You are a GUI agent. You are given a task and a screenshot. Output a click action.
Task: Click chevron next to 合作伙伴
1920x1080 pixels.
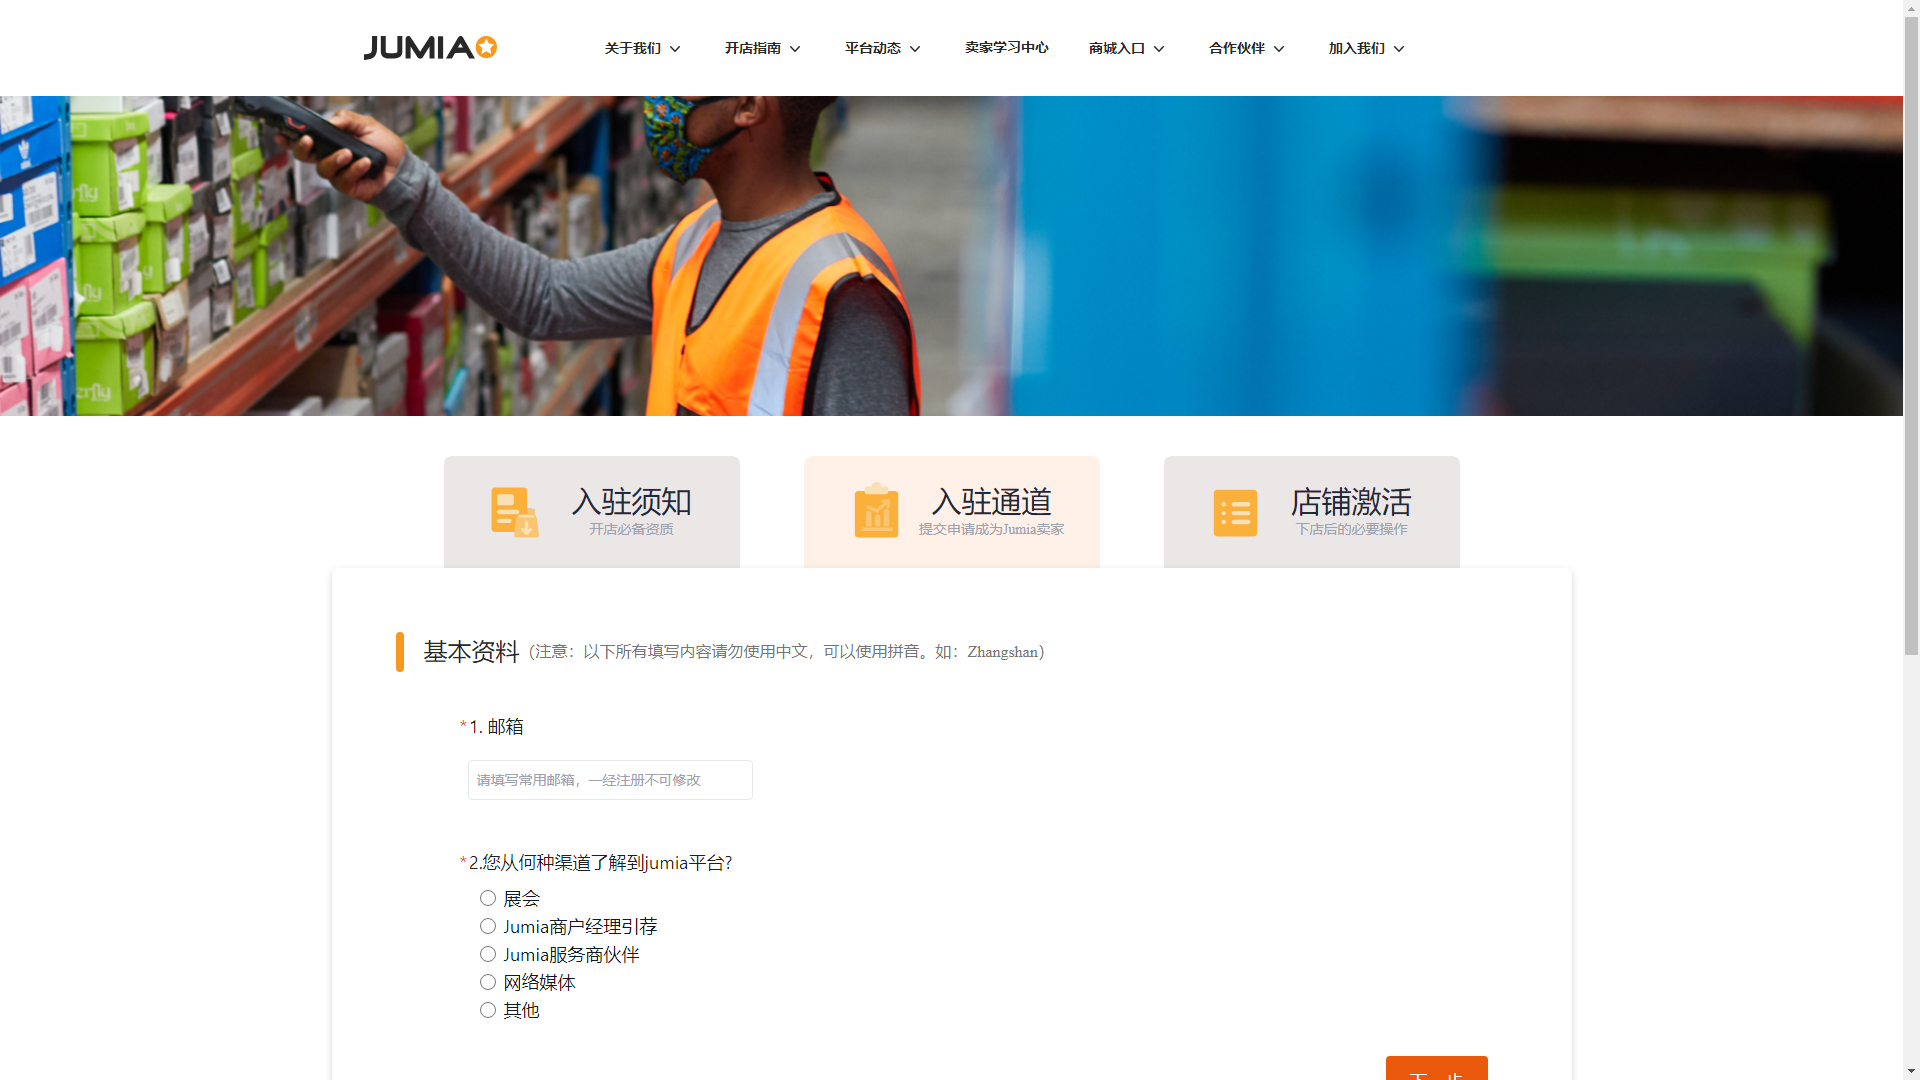(x=1279, y=49)
